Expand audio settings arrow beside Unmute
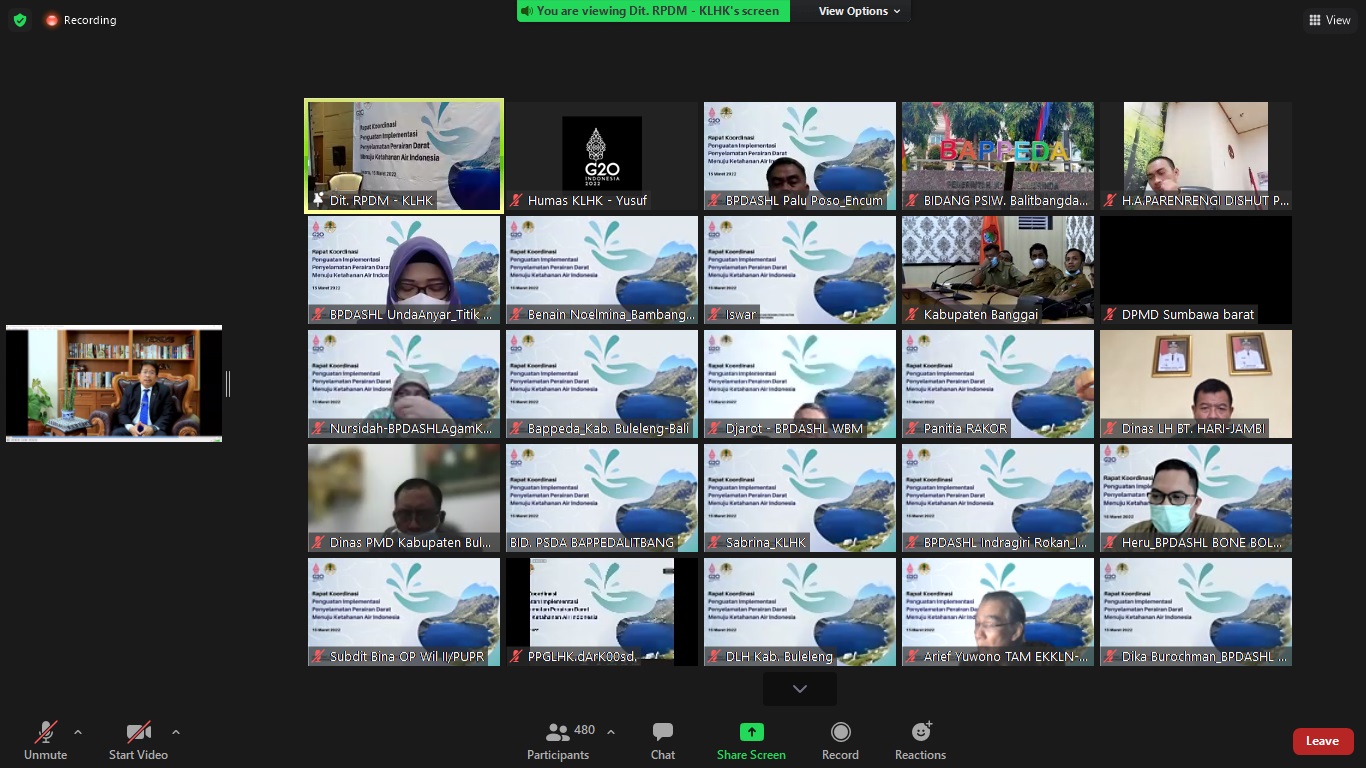This screenshot has height=768, width=1366. click(x=78, y=732)
